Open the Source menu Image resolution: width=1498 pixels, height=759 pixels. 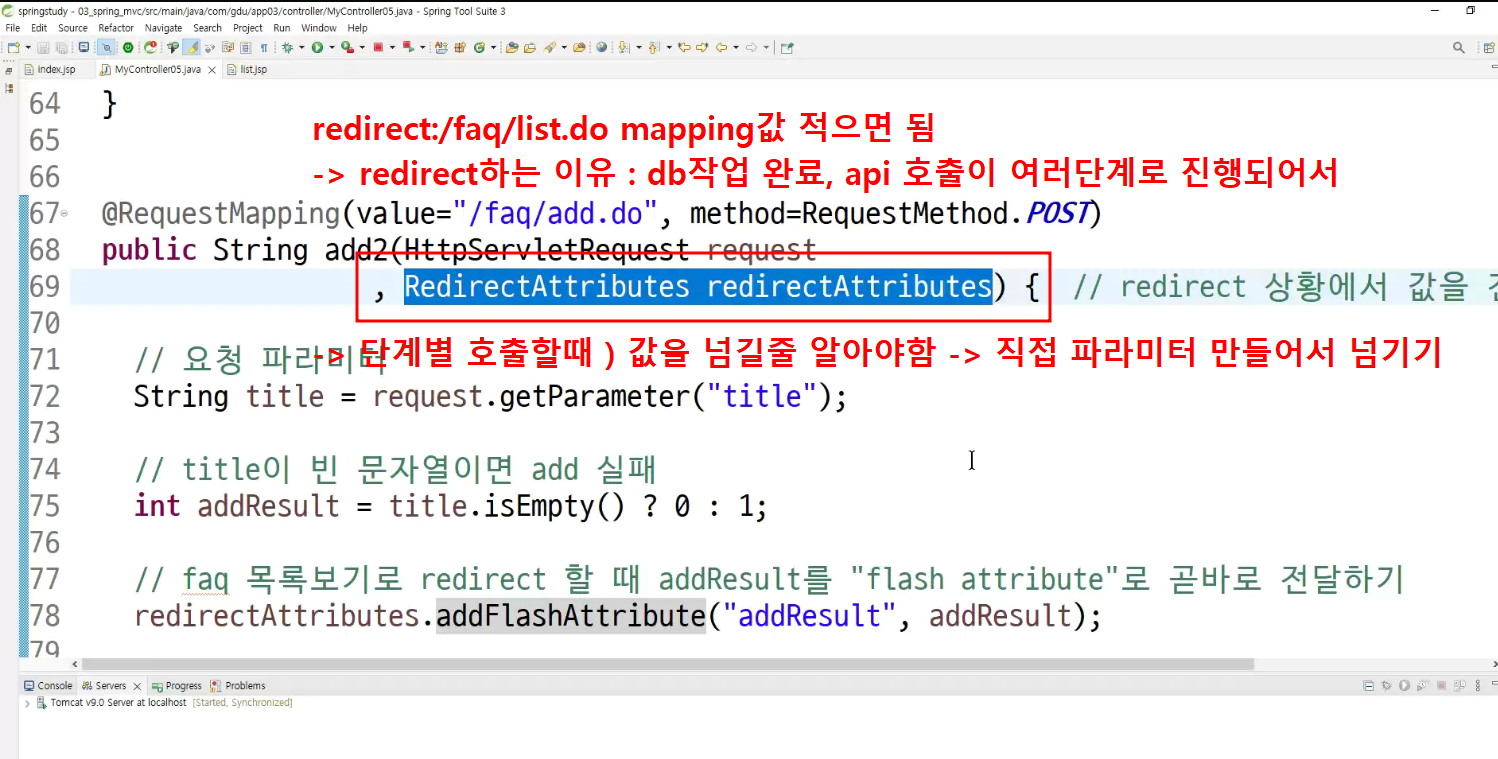[x=73, y=28]
